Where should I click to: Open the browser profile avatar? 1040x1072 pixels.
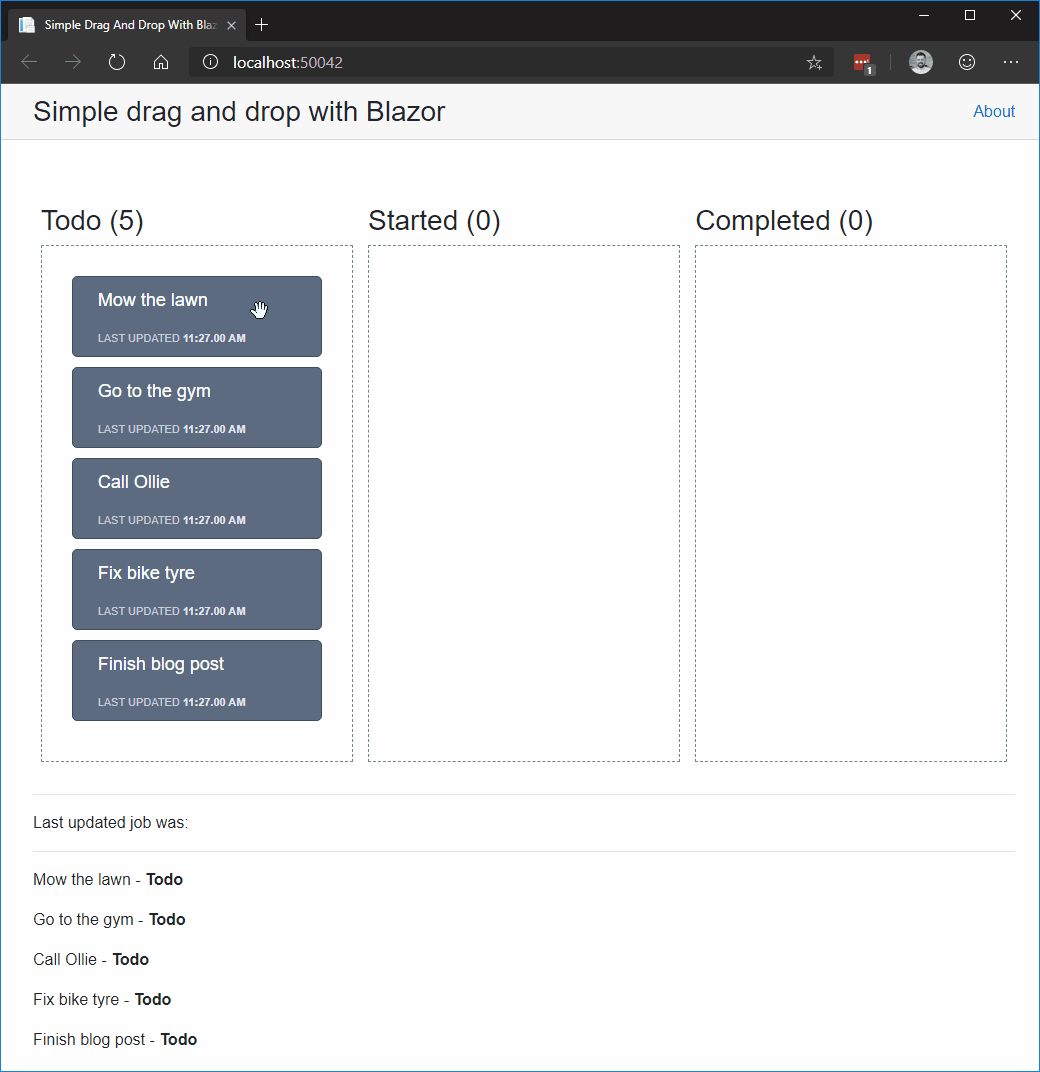[x=920, y=61]
